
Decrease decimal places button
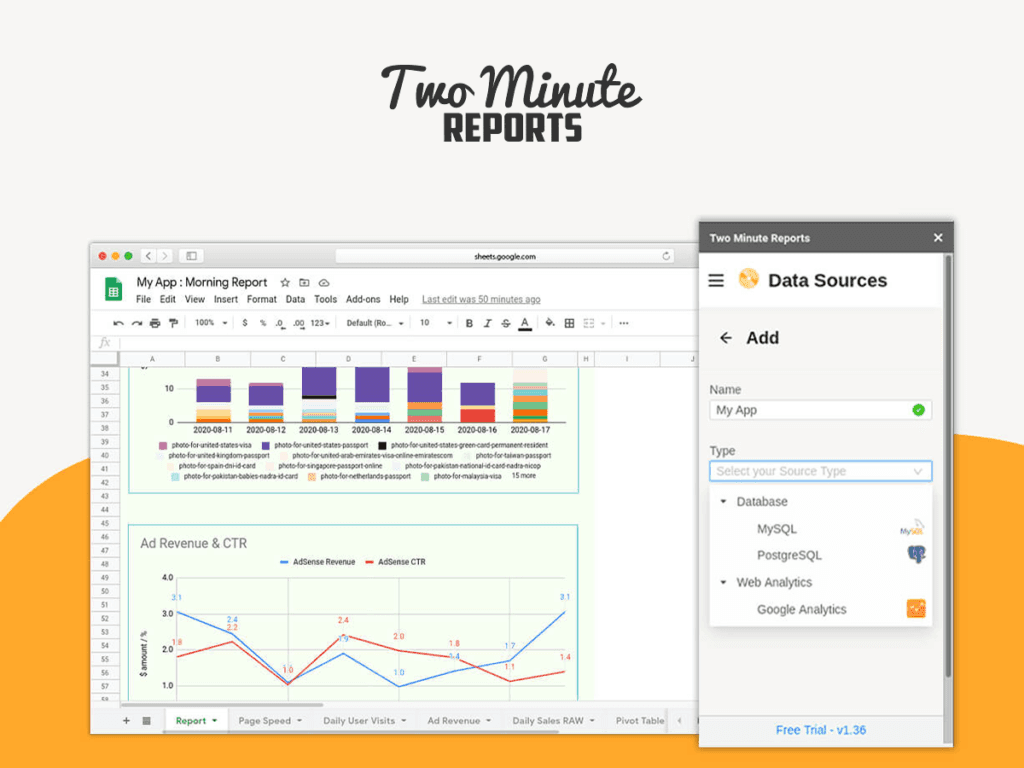point(280,323)
